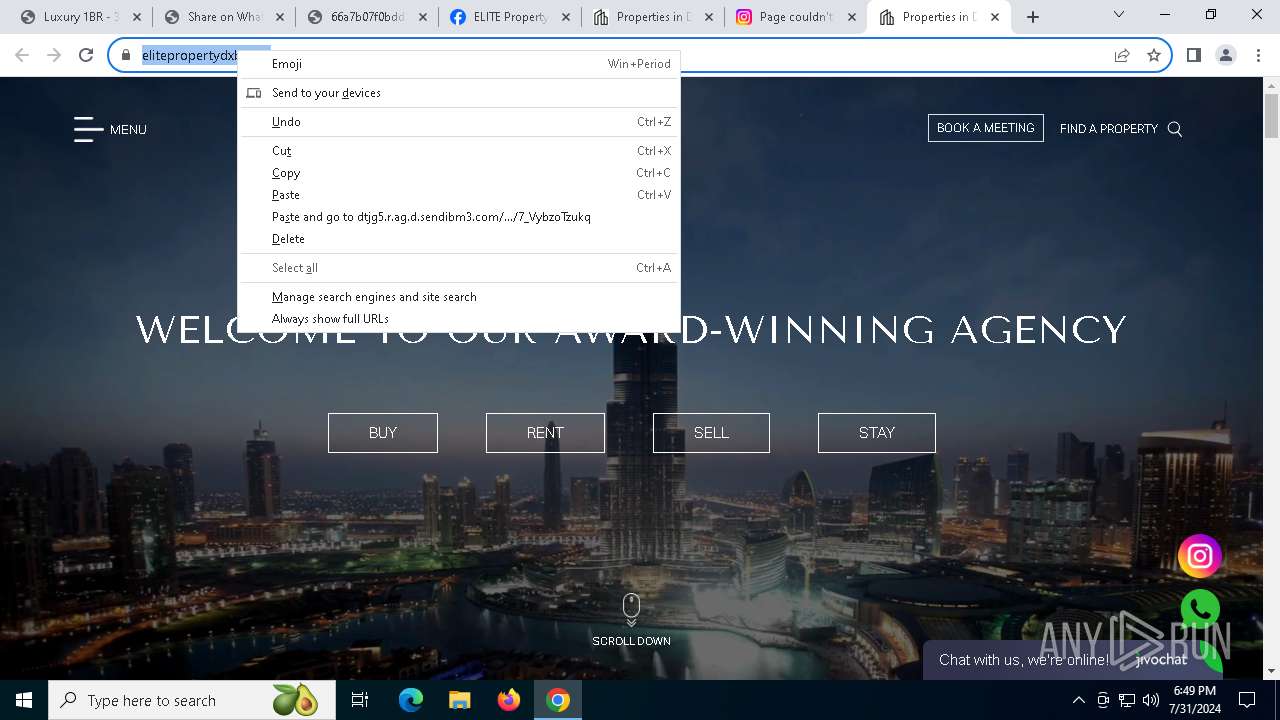1280x720 pixels.
Task: Switch to Luxury 1BR tab
Action: point(80,17)
